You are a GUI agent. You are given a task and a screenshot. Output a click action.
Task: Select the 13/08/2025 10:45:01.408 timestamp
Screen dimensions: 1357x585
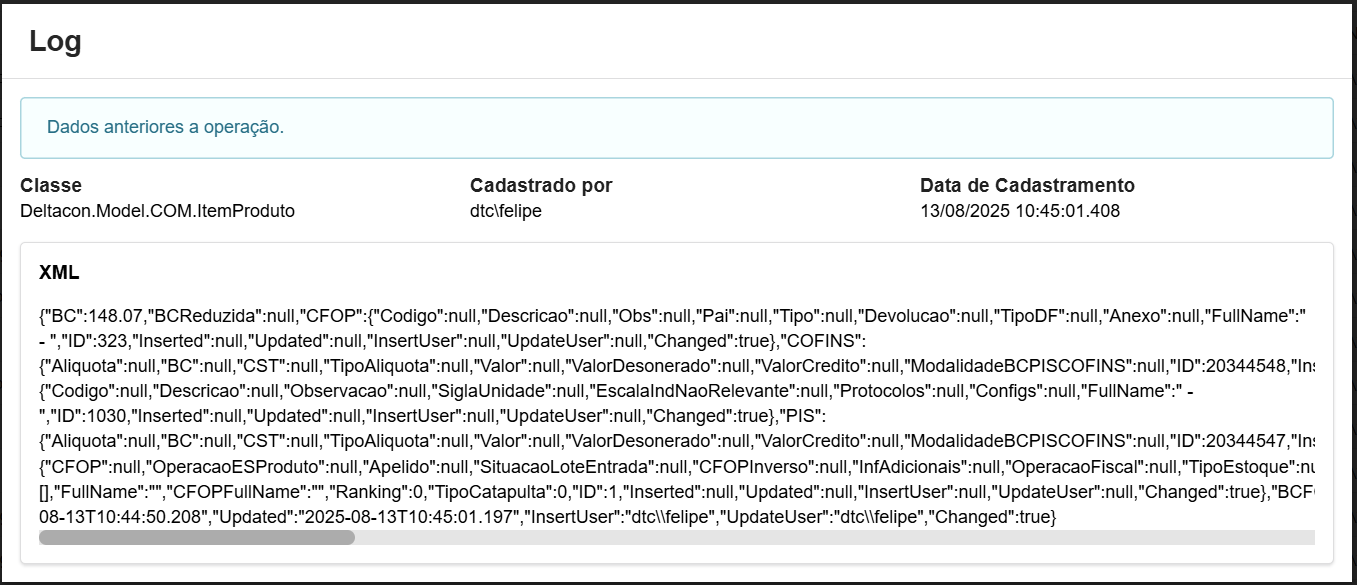tap(1019, 211)
